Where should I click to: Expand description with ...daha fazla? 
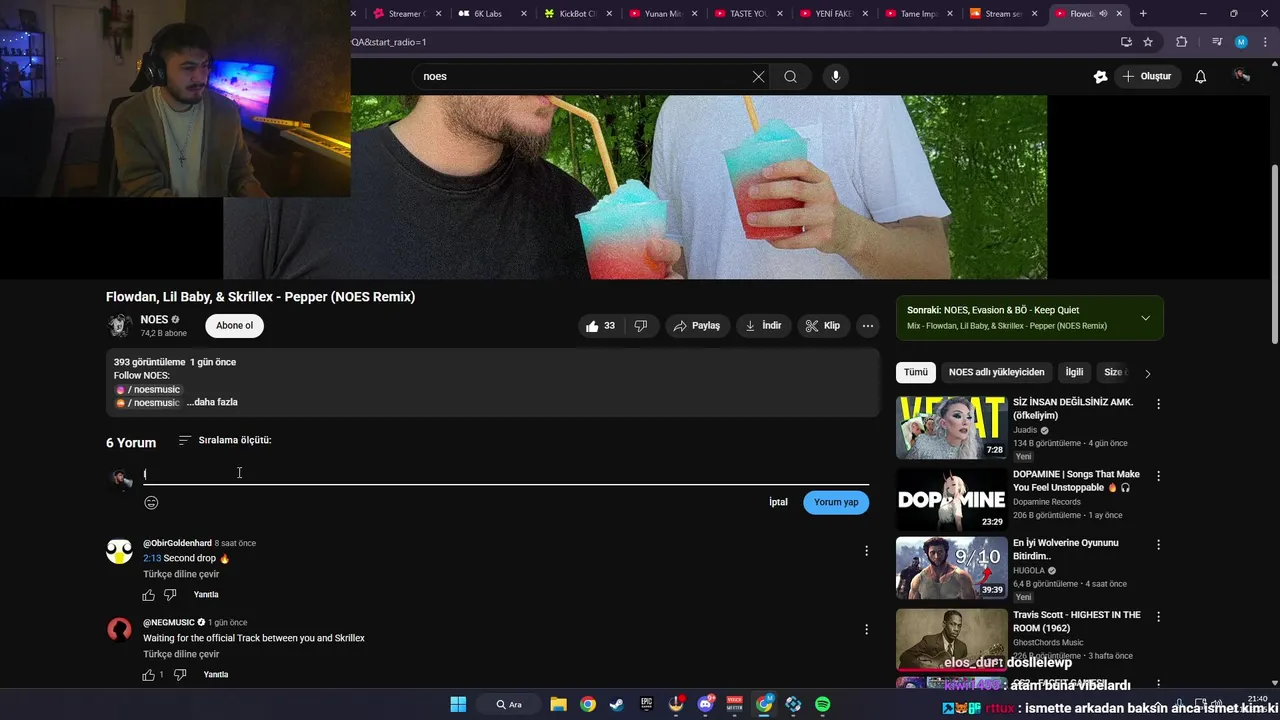pyautogui.click(x=212, y=402)
